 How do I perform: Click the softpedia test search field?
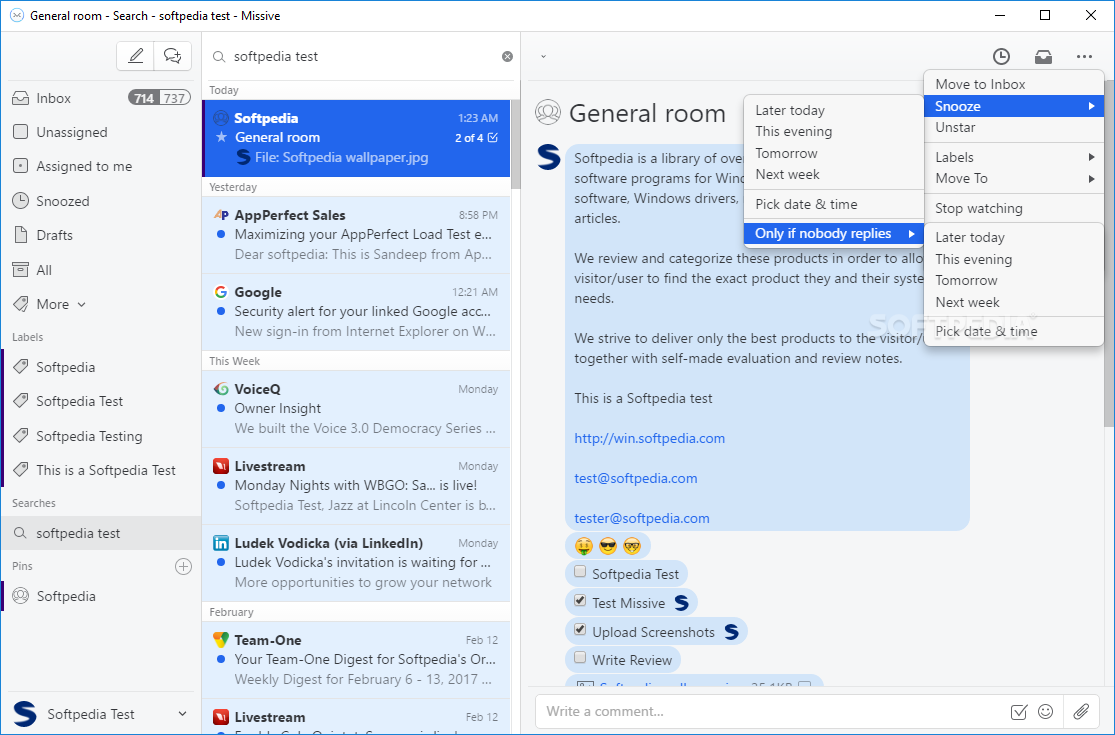(x=359, y=56)
